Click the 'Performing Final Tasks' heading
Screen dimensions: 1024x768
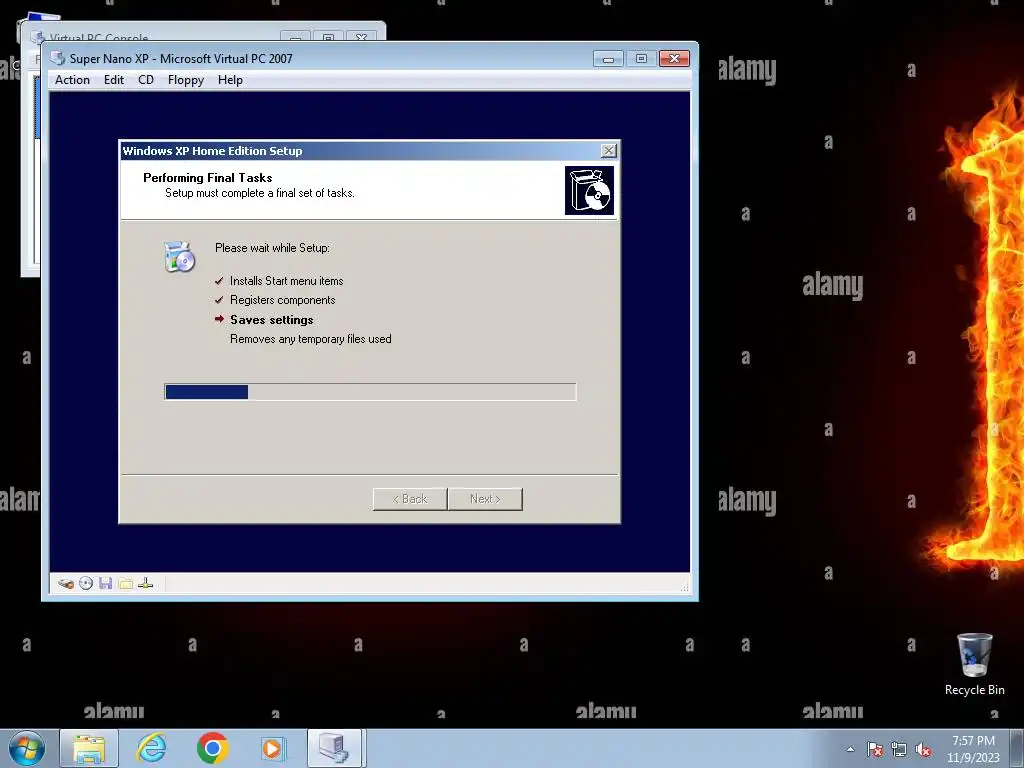point(208,178)
